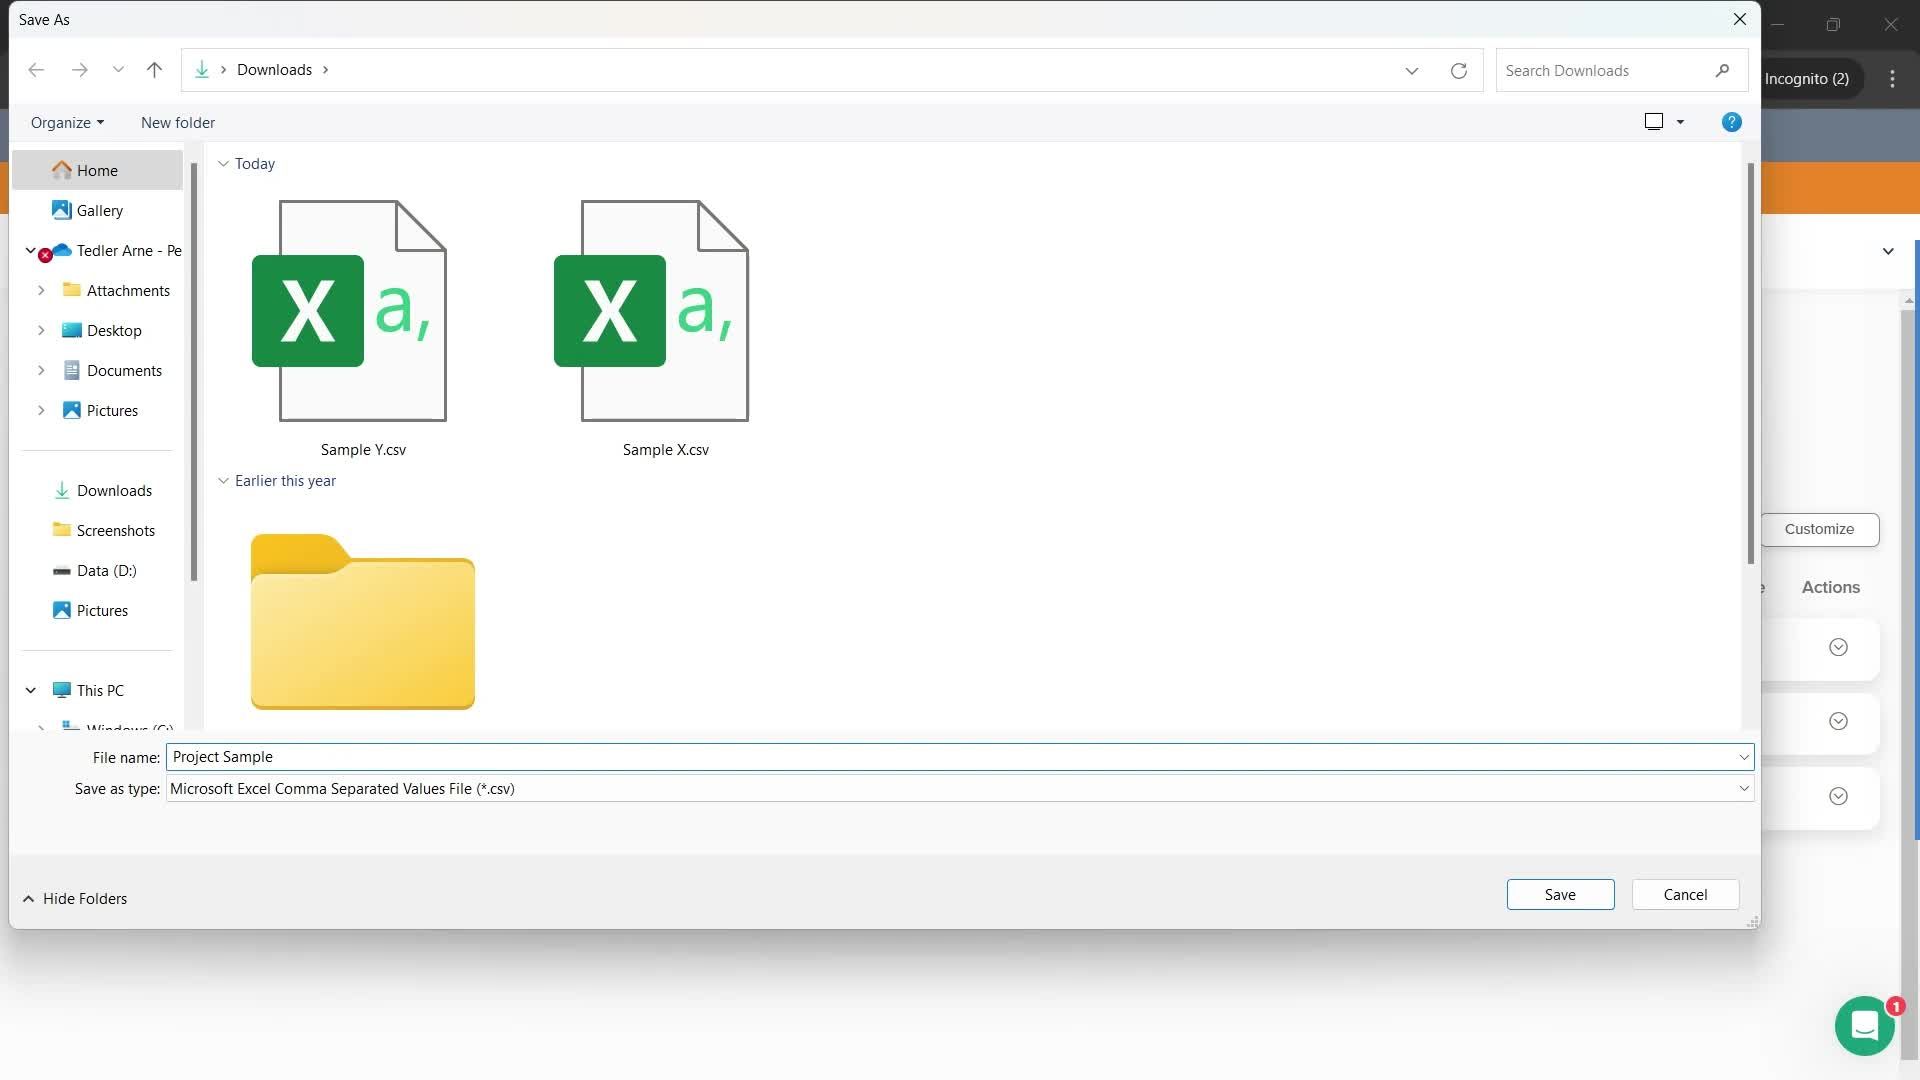1920x1080 pixels.
Task: Collapse the Today group
Action: coord(223,164)
